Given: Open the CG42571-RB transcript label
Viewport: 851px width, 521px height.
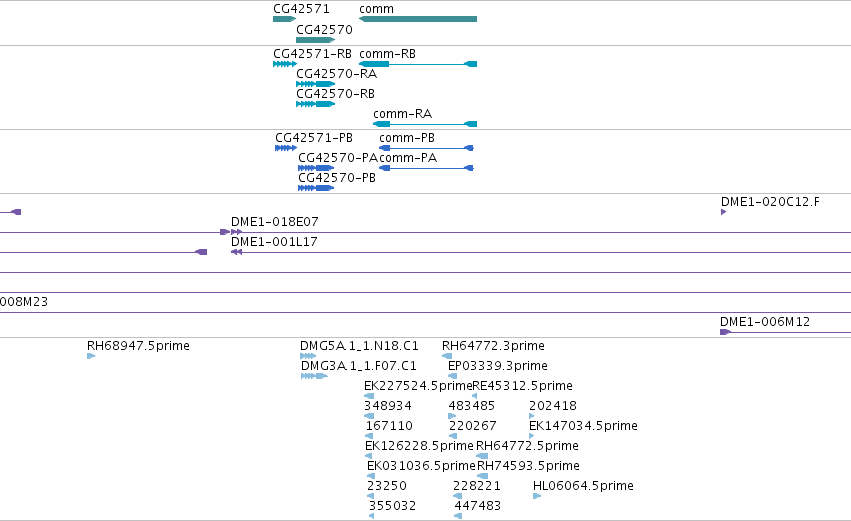Looking at the screenshot, I should (312, 54).
